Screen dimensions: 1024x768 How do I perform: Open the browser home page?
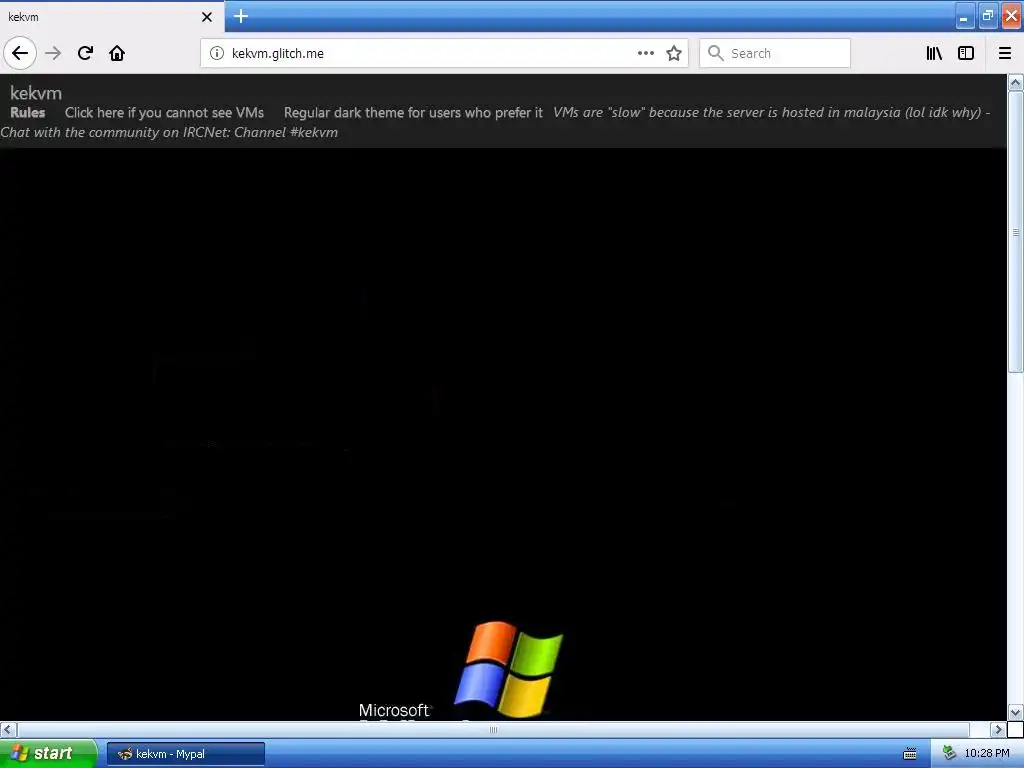click(x=117, y=53)
